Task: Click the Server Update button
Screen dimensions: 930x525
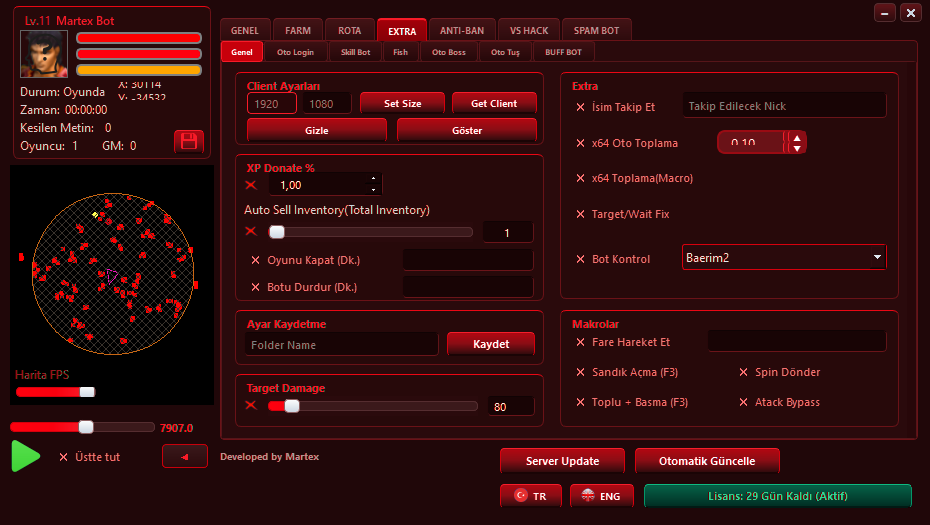Action: (x=562, y=461)
